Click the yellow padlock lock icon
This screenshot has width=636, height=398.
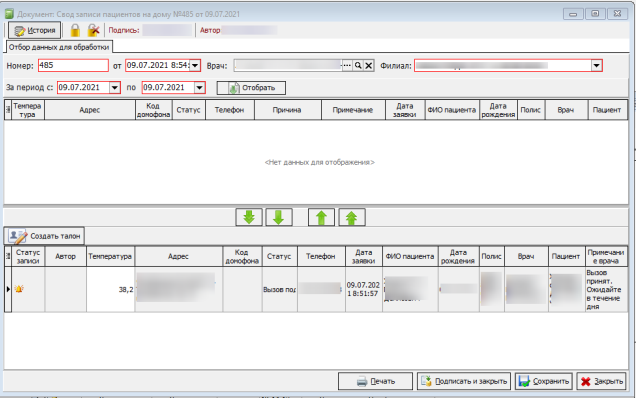point(75,30)
